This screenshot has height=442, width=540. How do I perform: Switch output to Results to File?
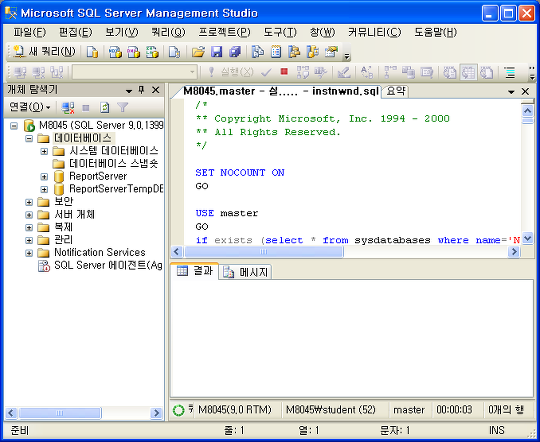(487, 72)
